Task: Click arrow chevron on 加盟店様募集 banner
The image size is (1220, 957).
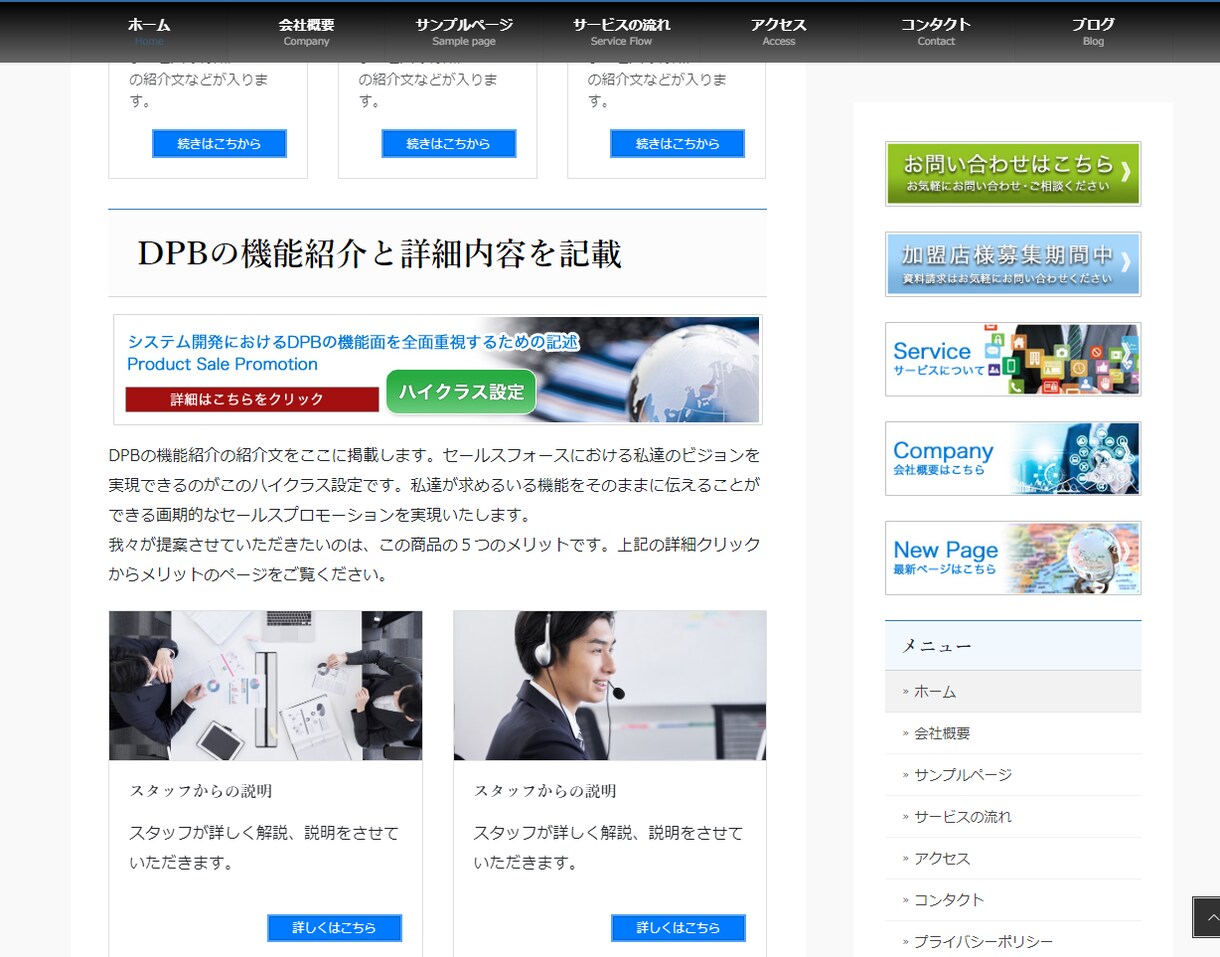Action: pyautogui.click(x=1125, y=262)
